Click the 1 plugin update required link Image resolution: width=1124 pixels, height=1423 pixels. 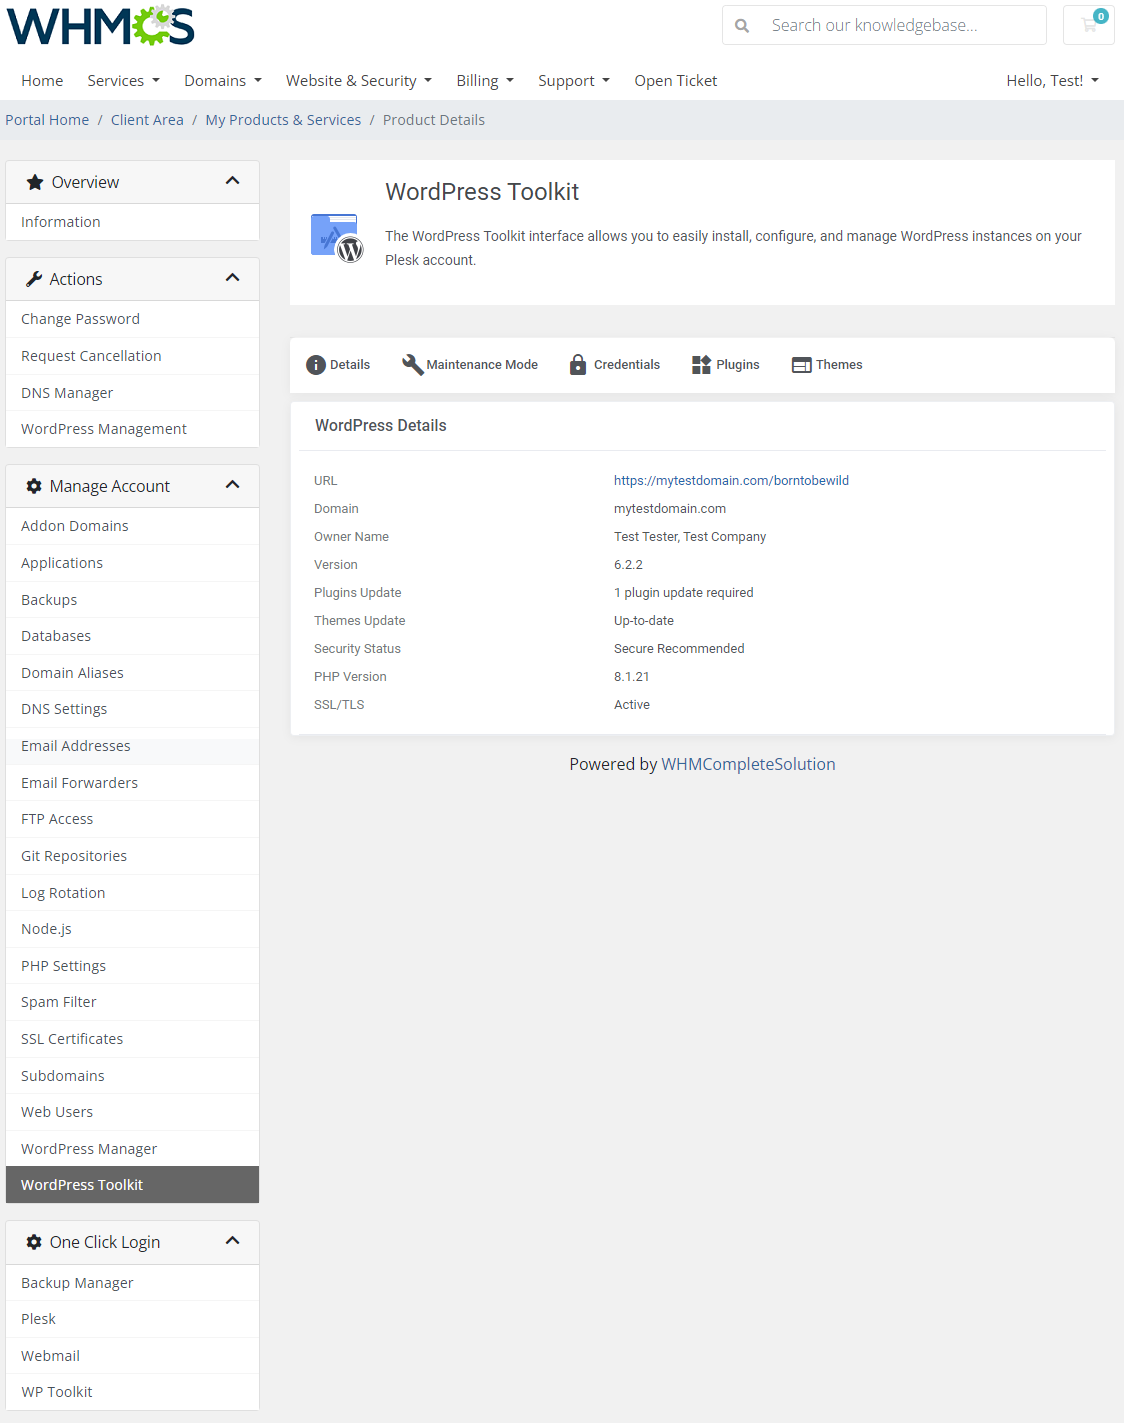pyautogui.click(x=684, y=593)
